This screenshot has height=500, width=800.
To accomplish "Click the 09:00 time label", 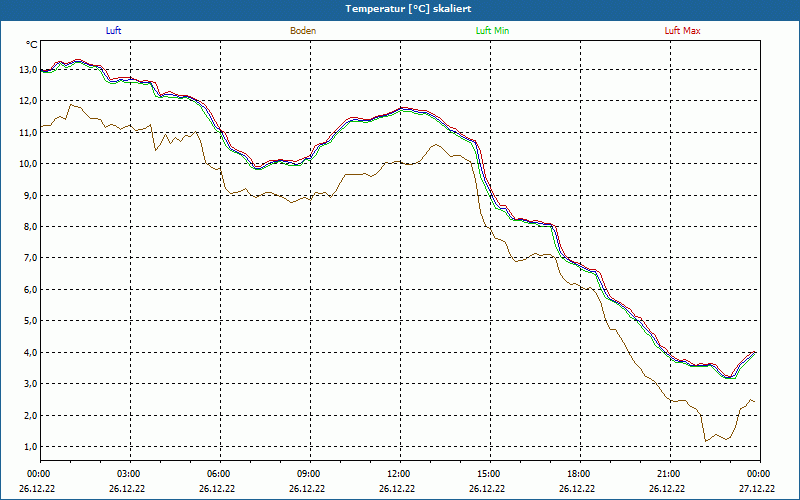I will 308,474.
